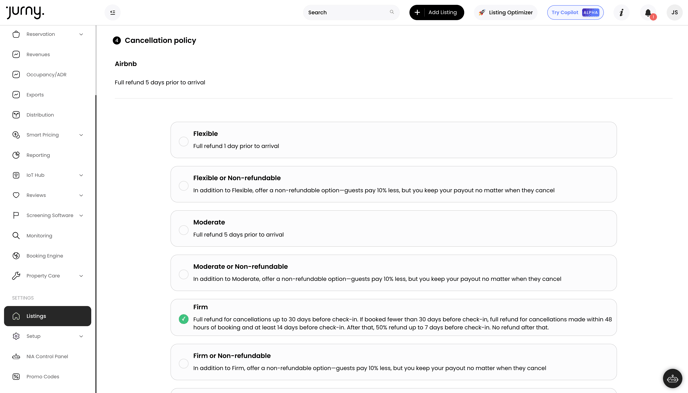Click the Add Listing button

437,13
